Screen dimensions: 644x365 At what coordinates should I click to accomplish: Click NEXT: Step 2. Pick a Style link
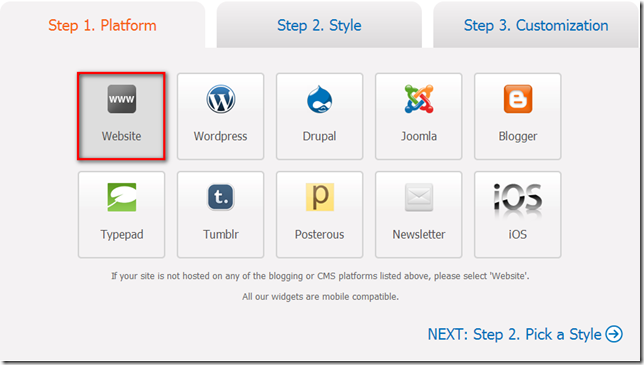(x=525, y=334)
